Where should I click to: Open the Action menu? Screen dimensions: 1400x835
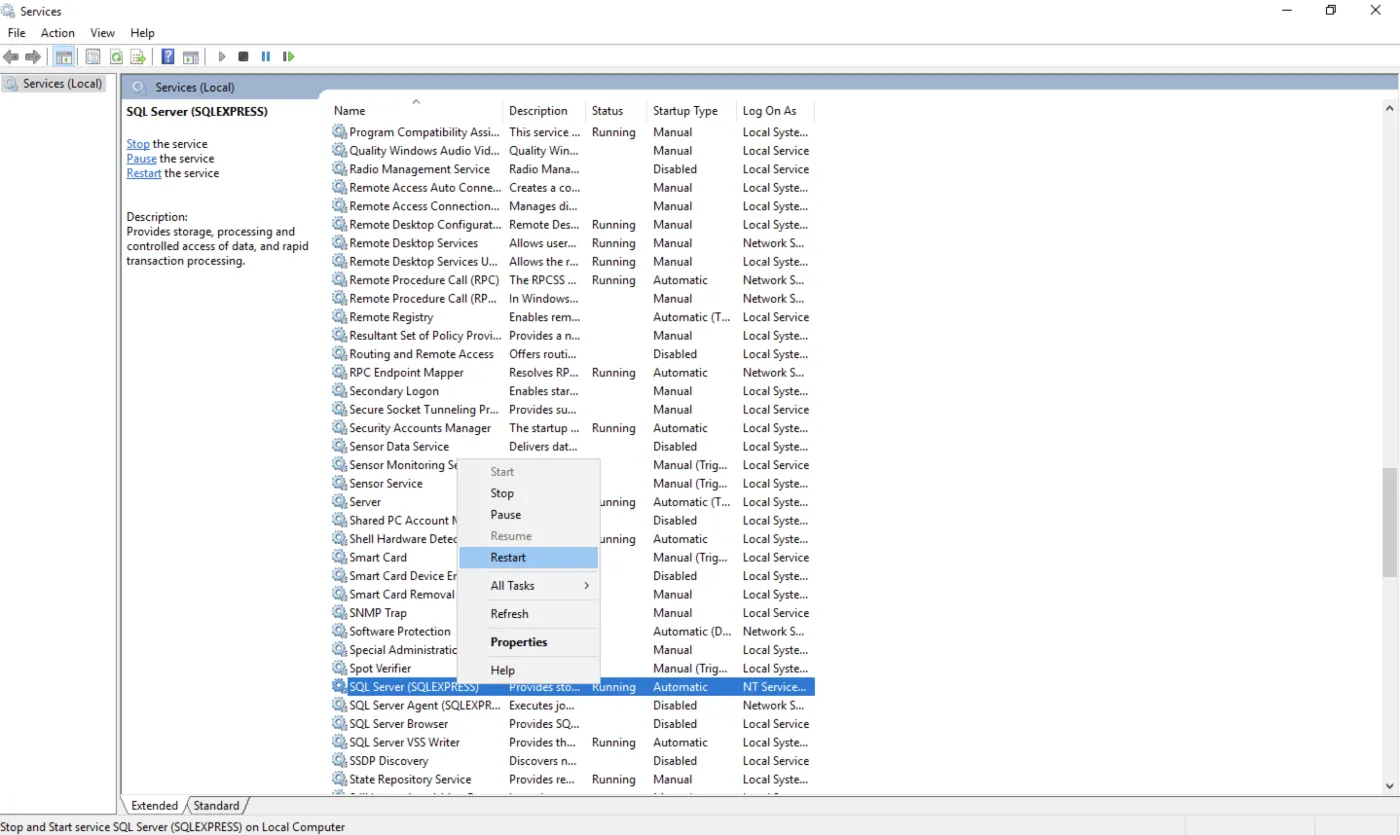58,33
